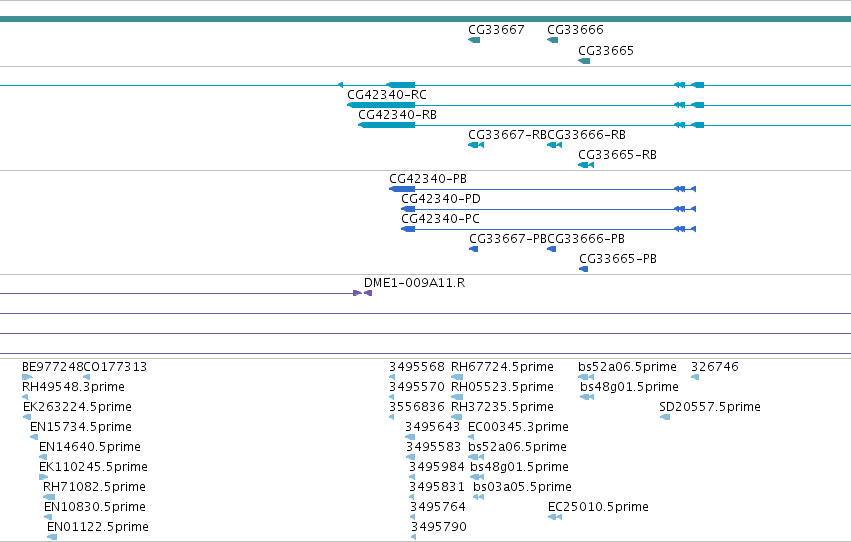Open the RH49548.3prime EST entry

pyautogui.click(x=73, y=387)
